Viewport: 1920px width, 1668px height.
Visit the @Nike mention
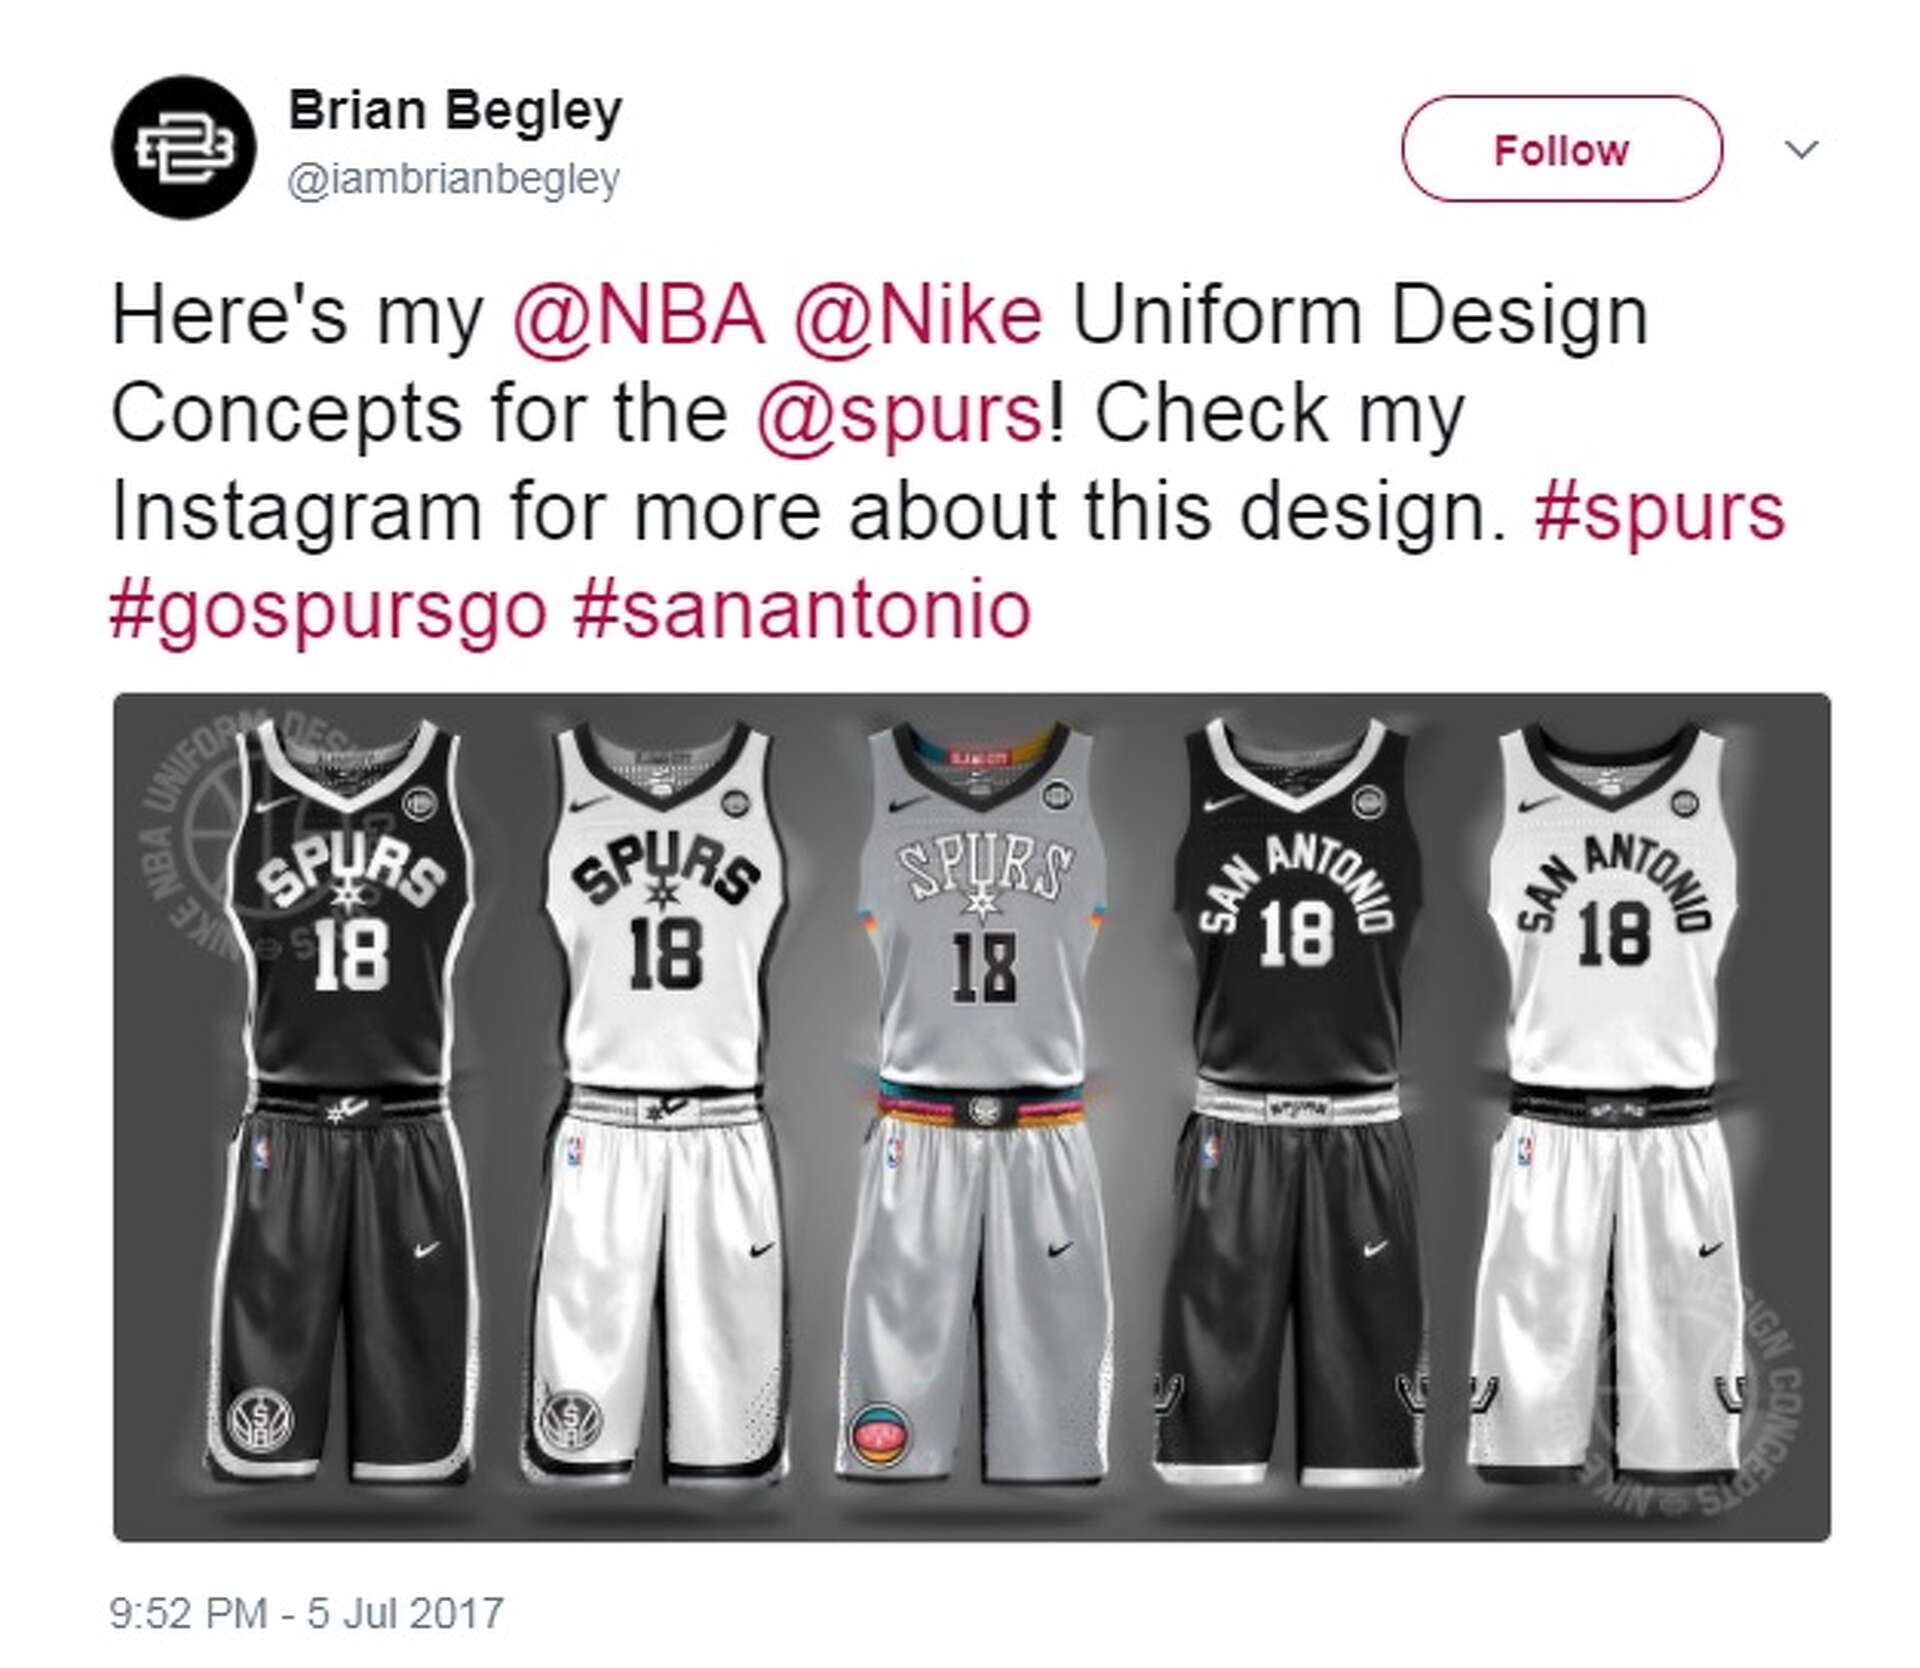918,317
